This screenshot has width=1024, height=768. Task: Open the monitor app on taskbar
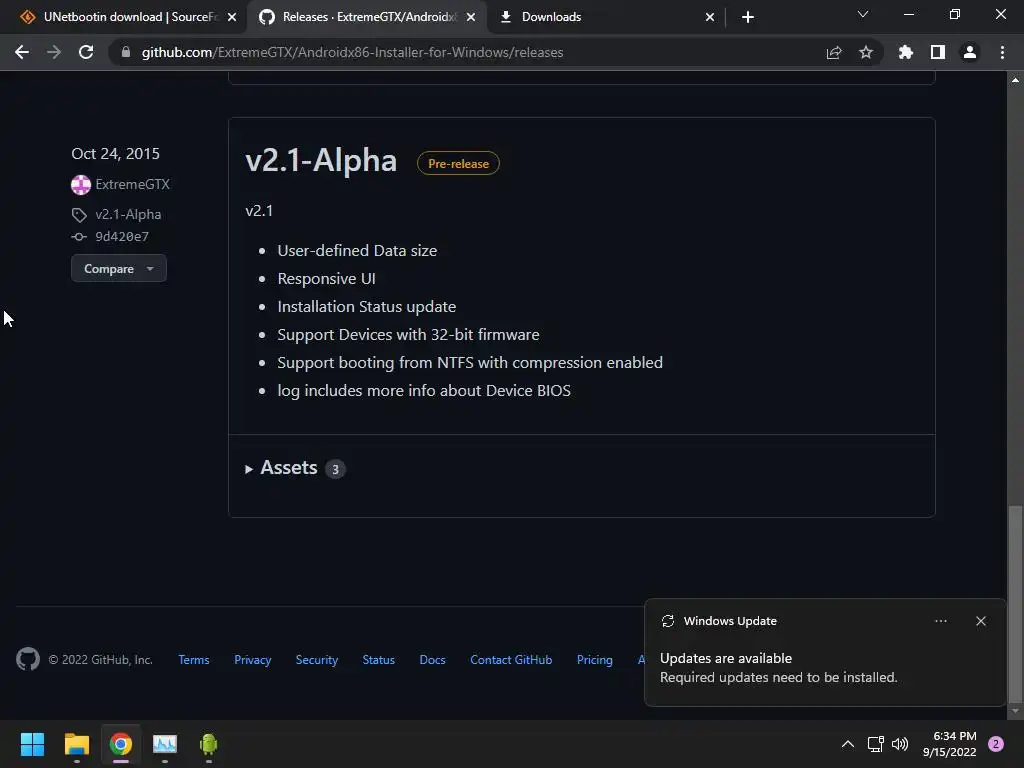[165, 744]
